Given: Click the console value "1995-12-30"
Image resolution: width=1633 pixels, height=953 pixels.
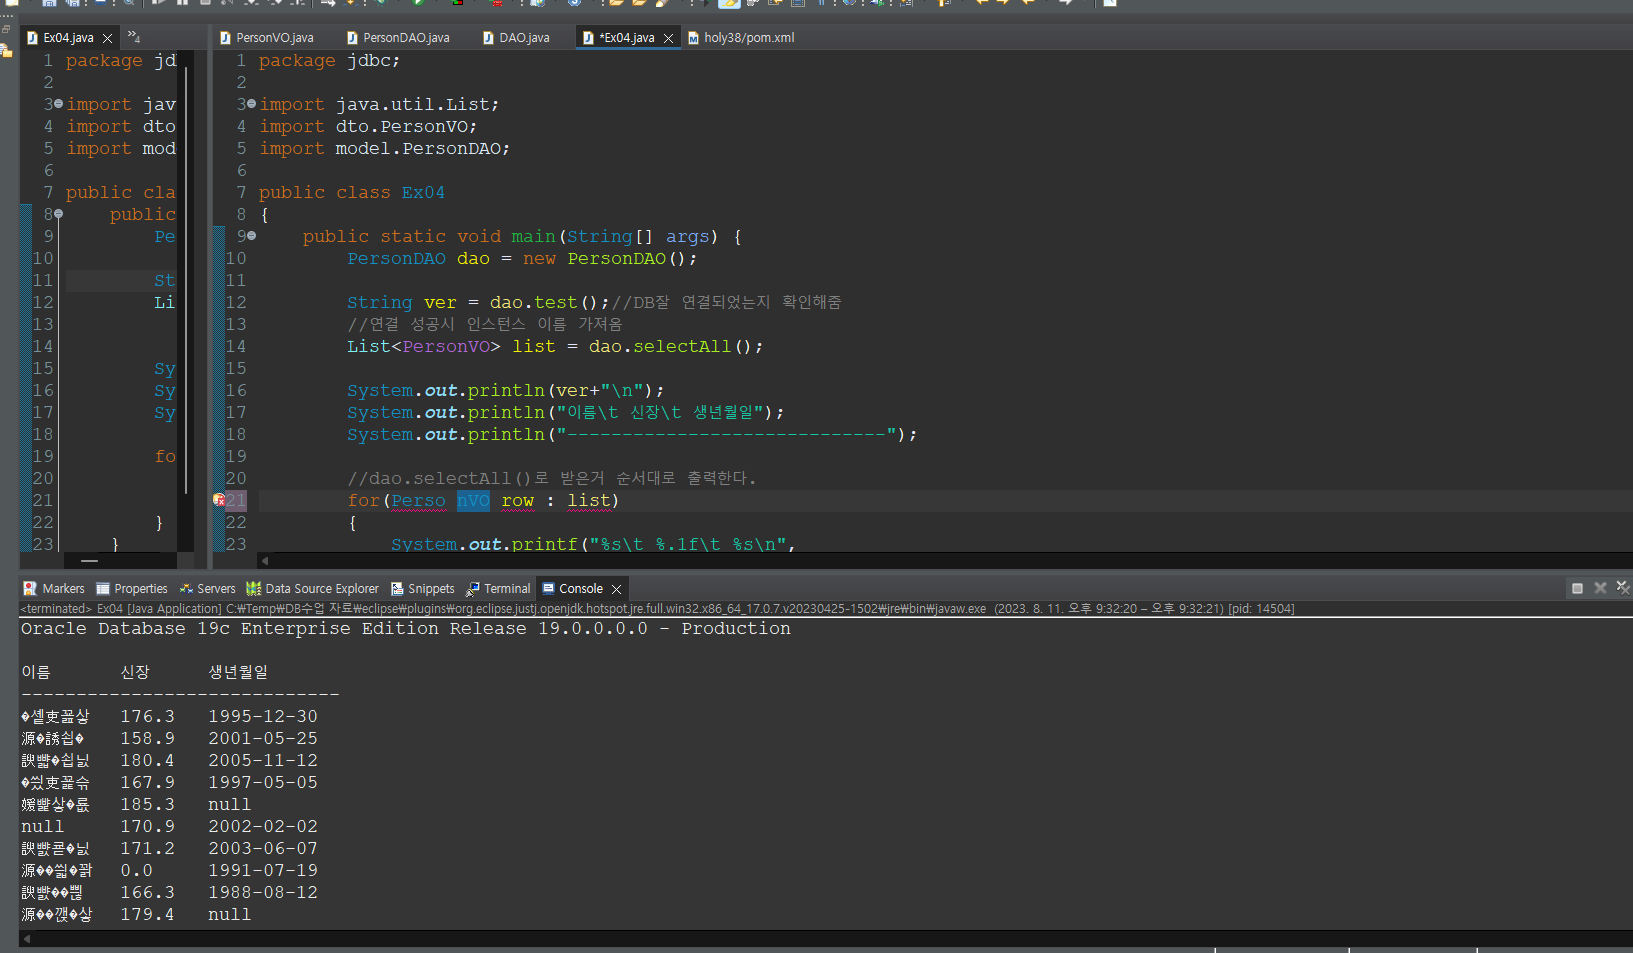Looking at the screenshot, I should tap(263, 717).
